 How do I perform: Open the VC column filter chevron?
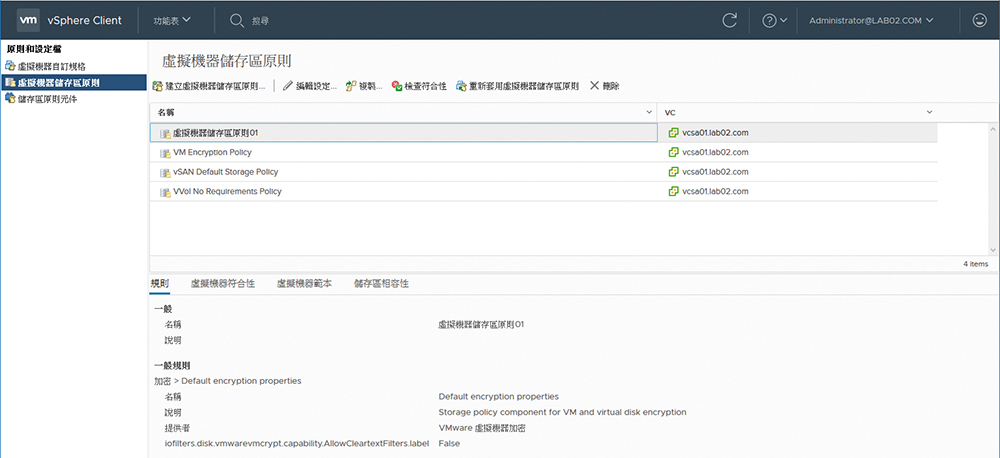(929, 112)
